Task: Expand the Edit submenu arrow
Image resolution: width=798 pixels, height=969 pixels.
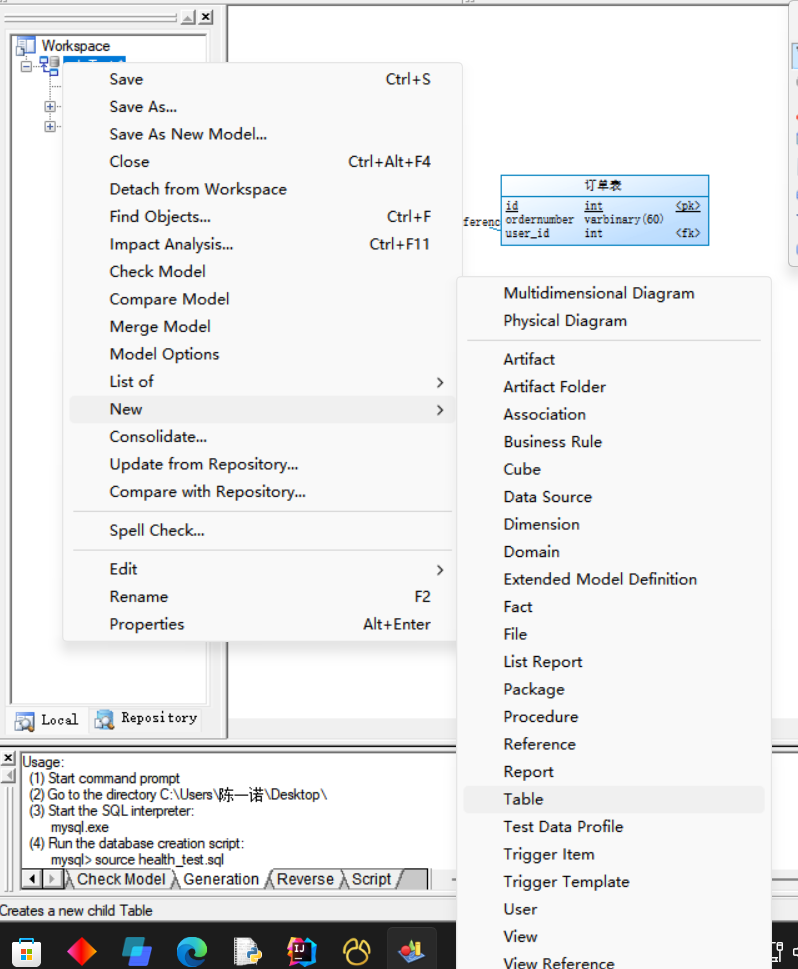Action: tap(440, 570)
